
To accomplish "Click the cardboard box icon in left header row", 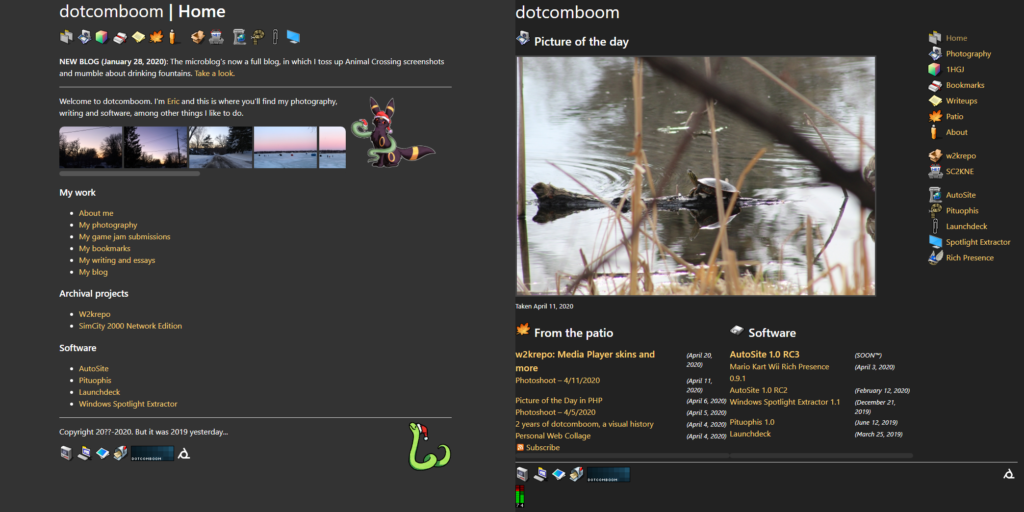I will [x=198, y=37].
